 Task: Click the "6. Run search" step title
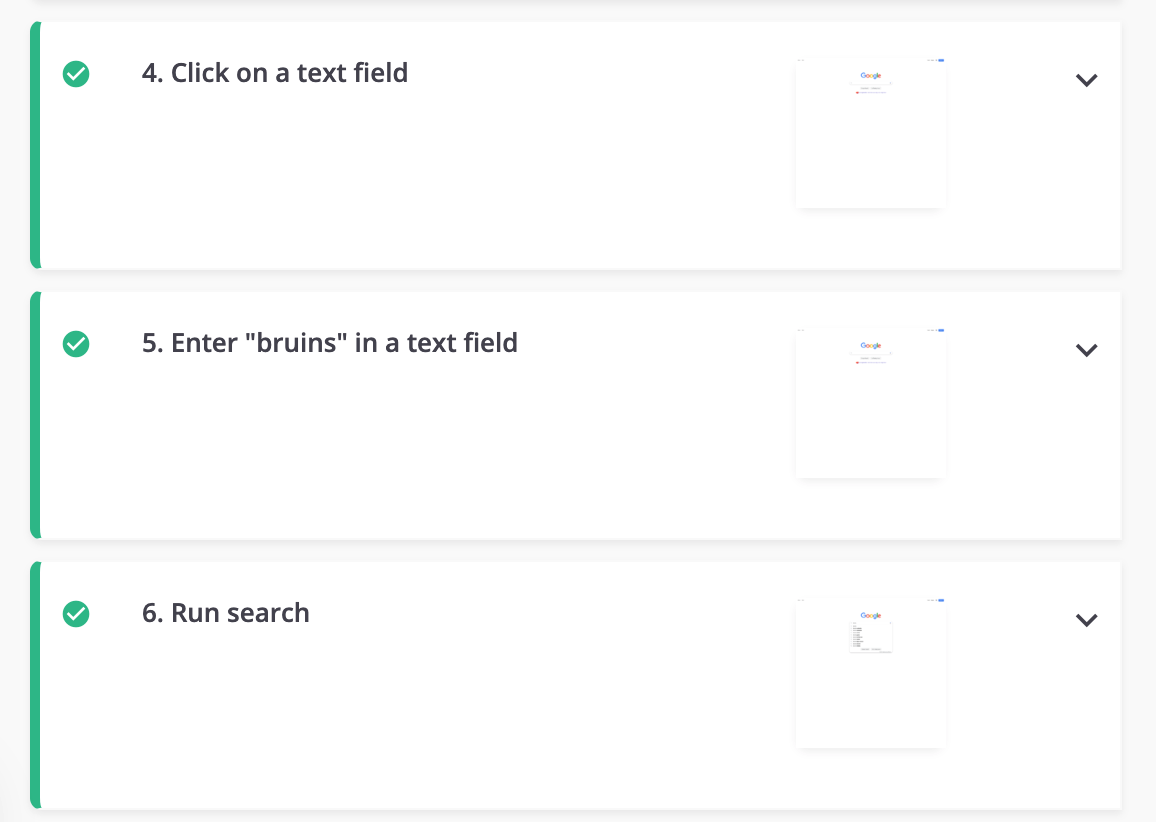(x=226, y=613)
